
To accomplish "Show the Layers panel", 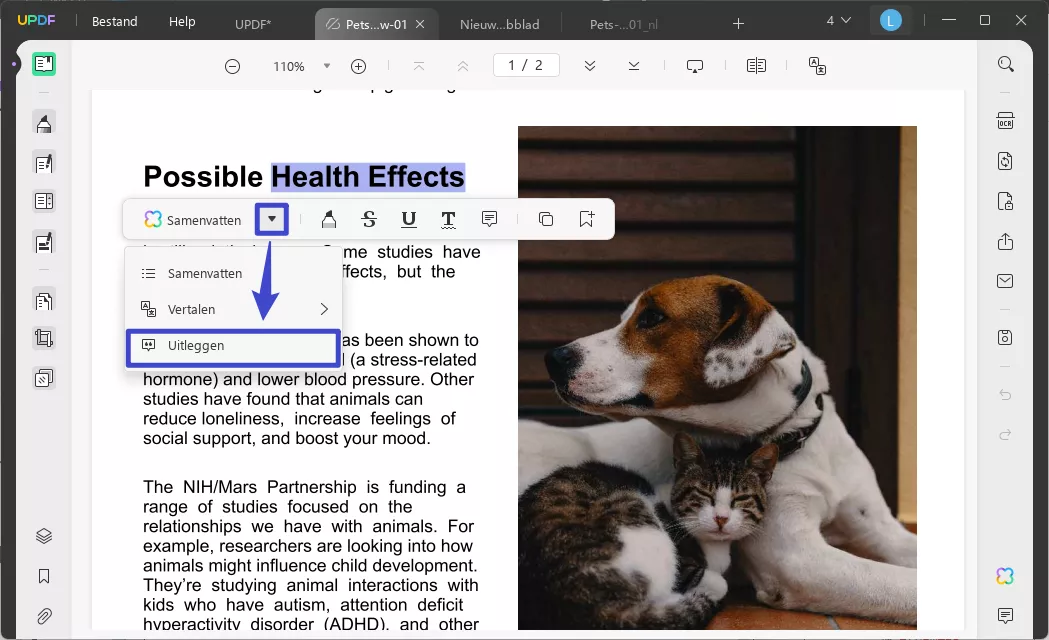I will (x=44, y=536).
